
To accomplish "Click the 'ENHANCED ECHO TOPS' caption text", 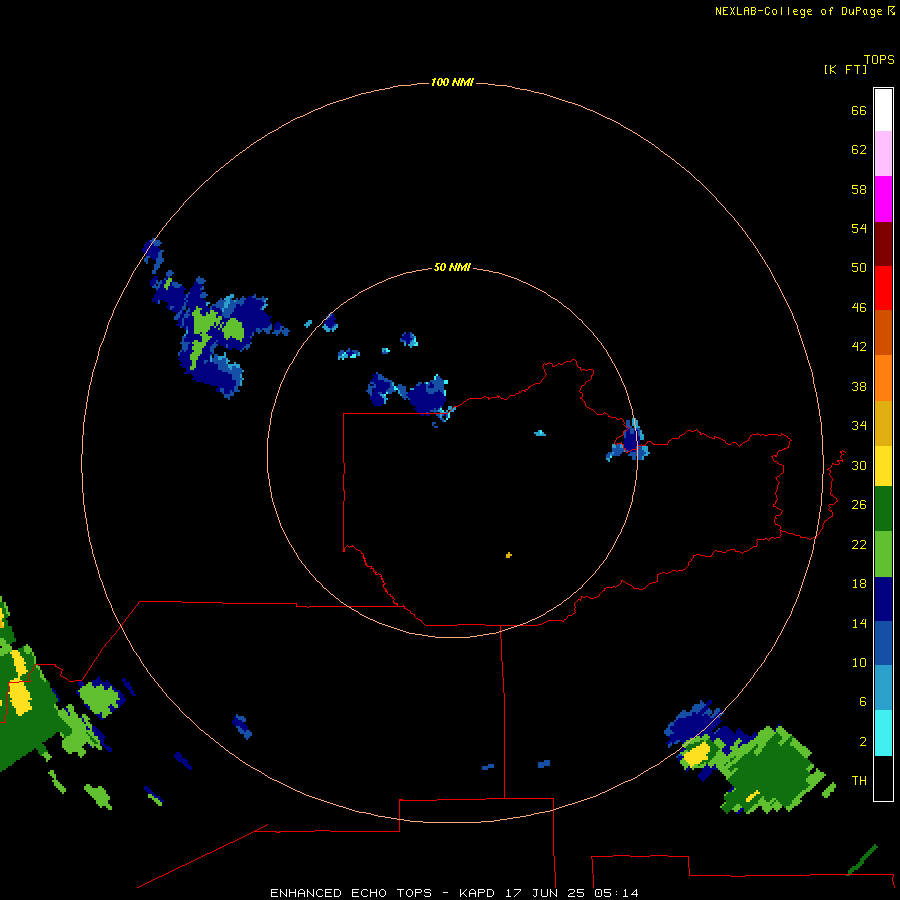I will [x=351, y=893].
